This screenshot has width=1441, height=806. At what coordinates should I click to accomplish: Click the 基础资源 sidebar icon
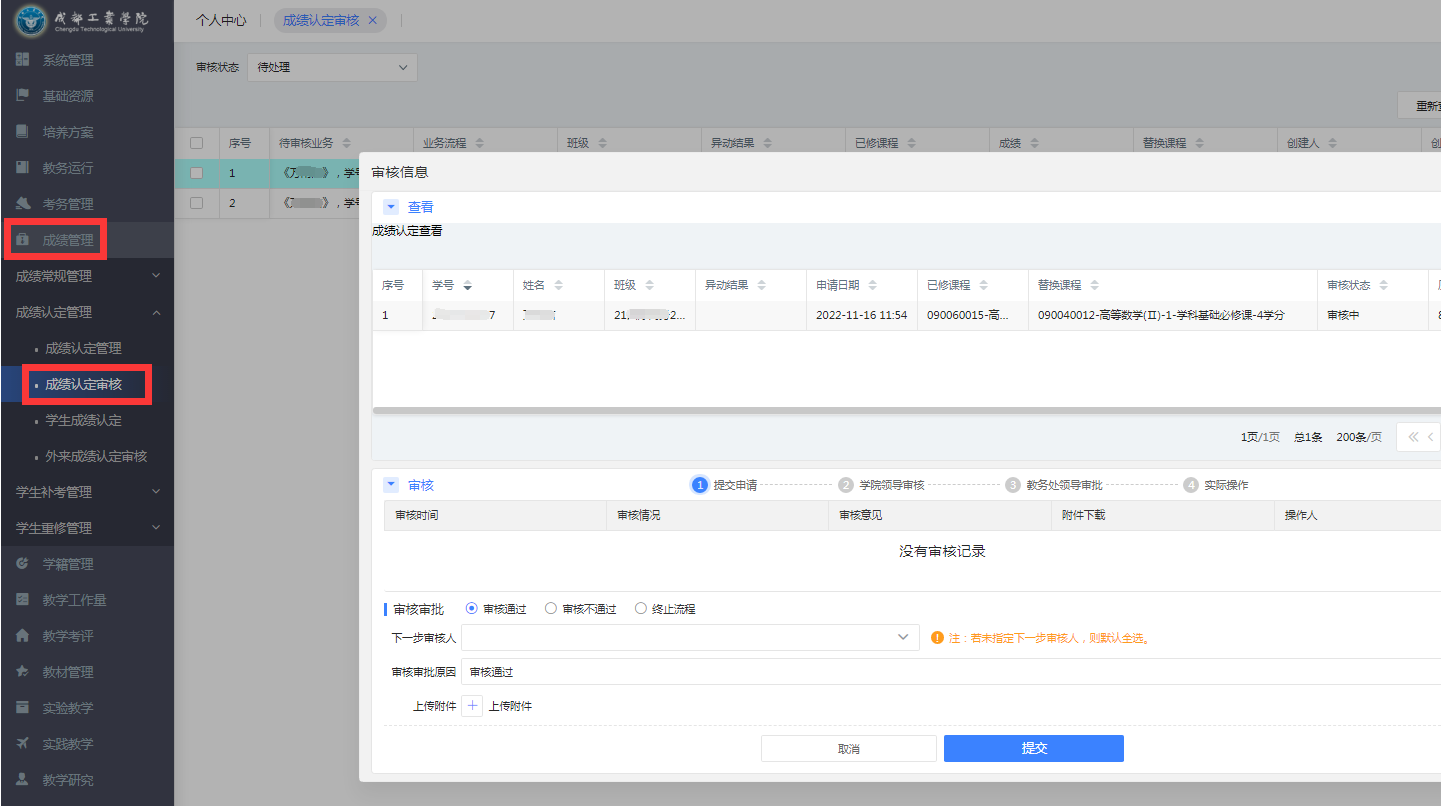pos(23,96)
